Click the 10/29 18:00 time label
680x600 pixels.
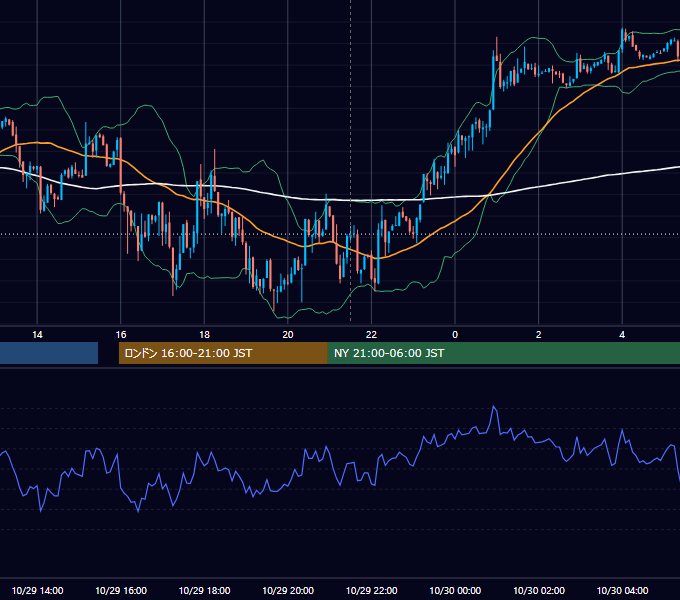click(204, 590)
